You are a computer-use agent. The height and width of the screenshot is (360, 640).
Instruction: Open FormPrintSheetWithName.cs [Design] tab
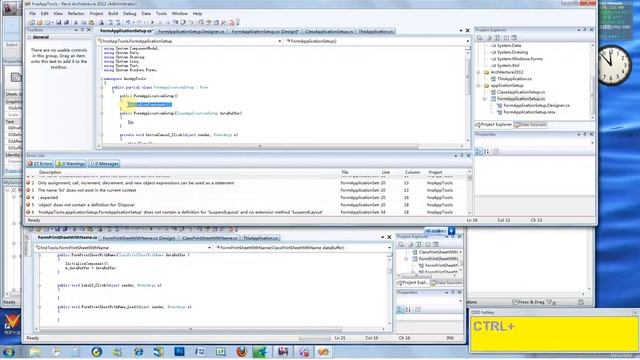[x=139, y=238]
